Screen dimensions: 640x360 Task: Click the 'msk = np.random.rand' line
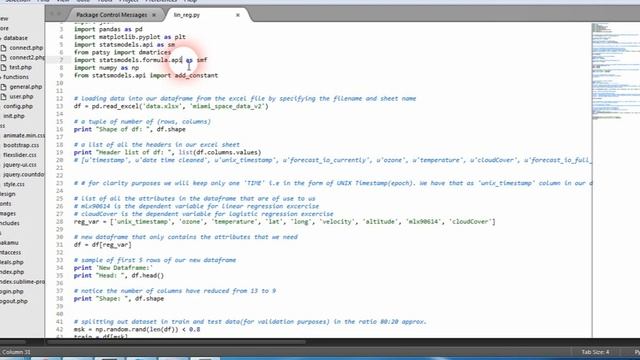[137, 329]
